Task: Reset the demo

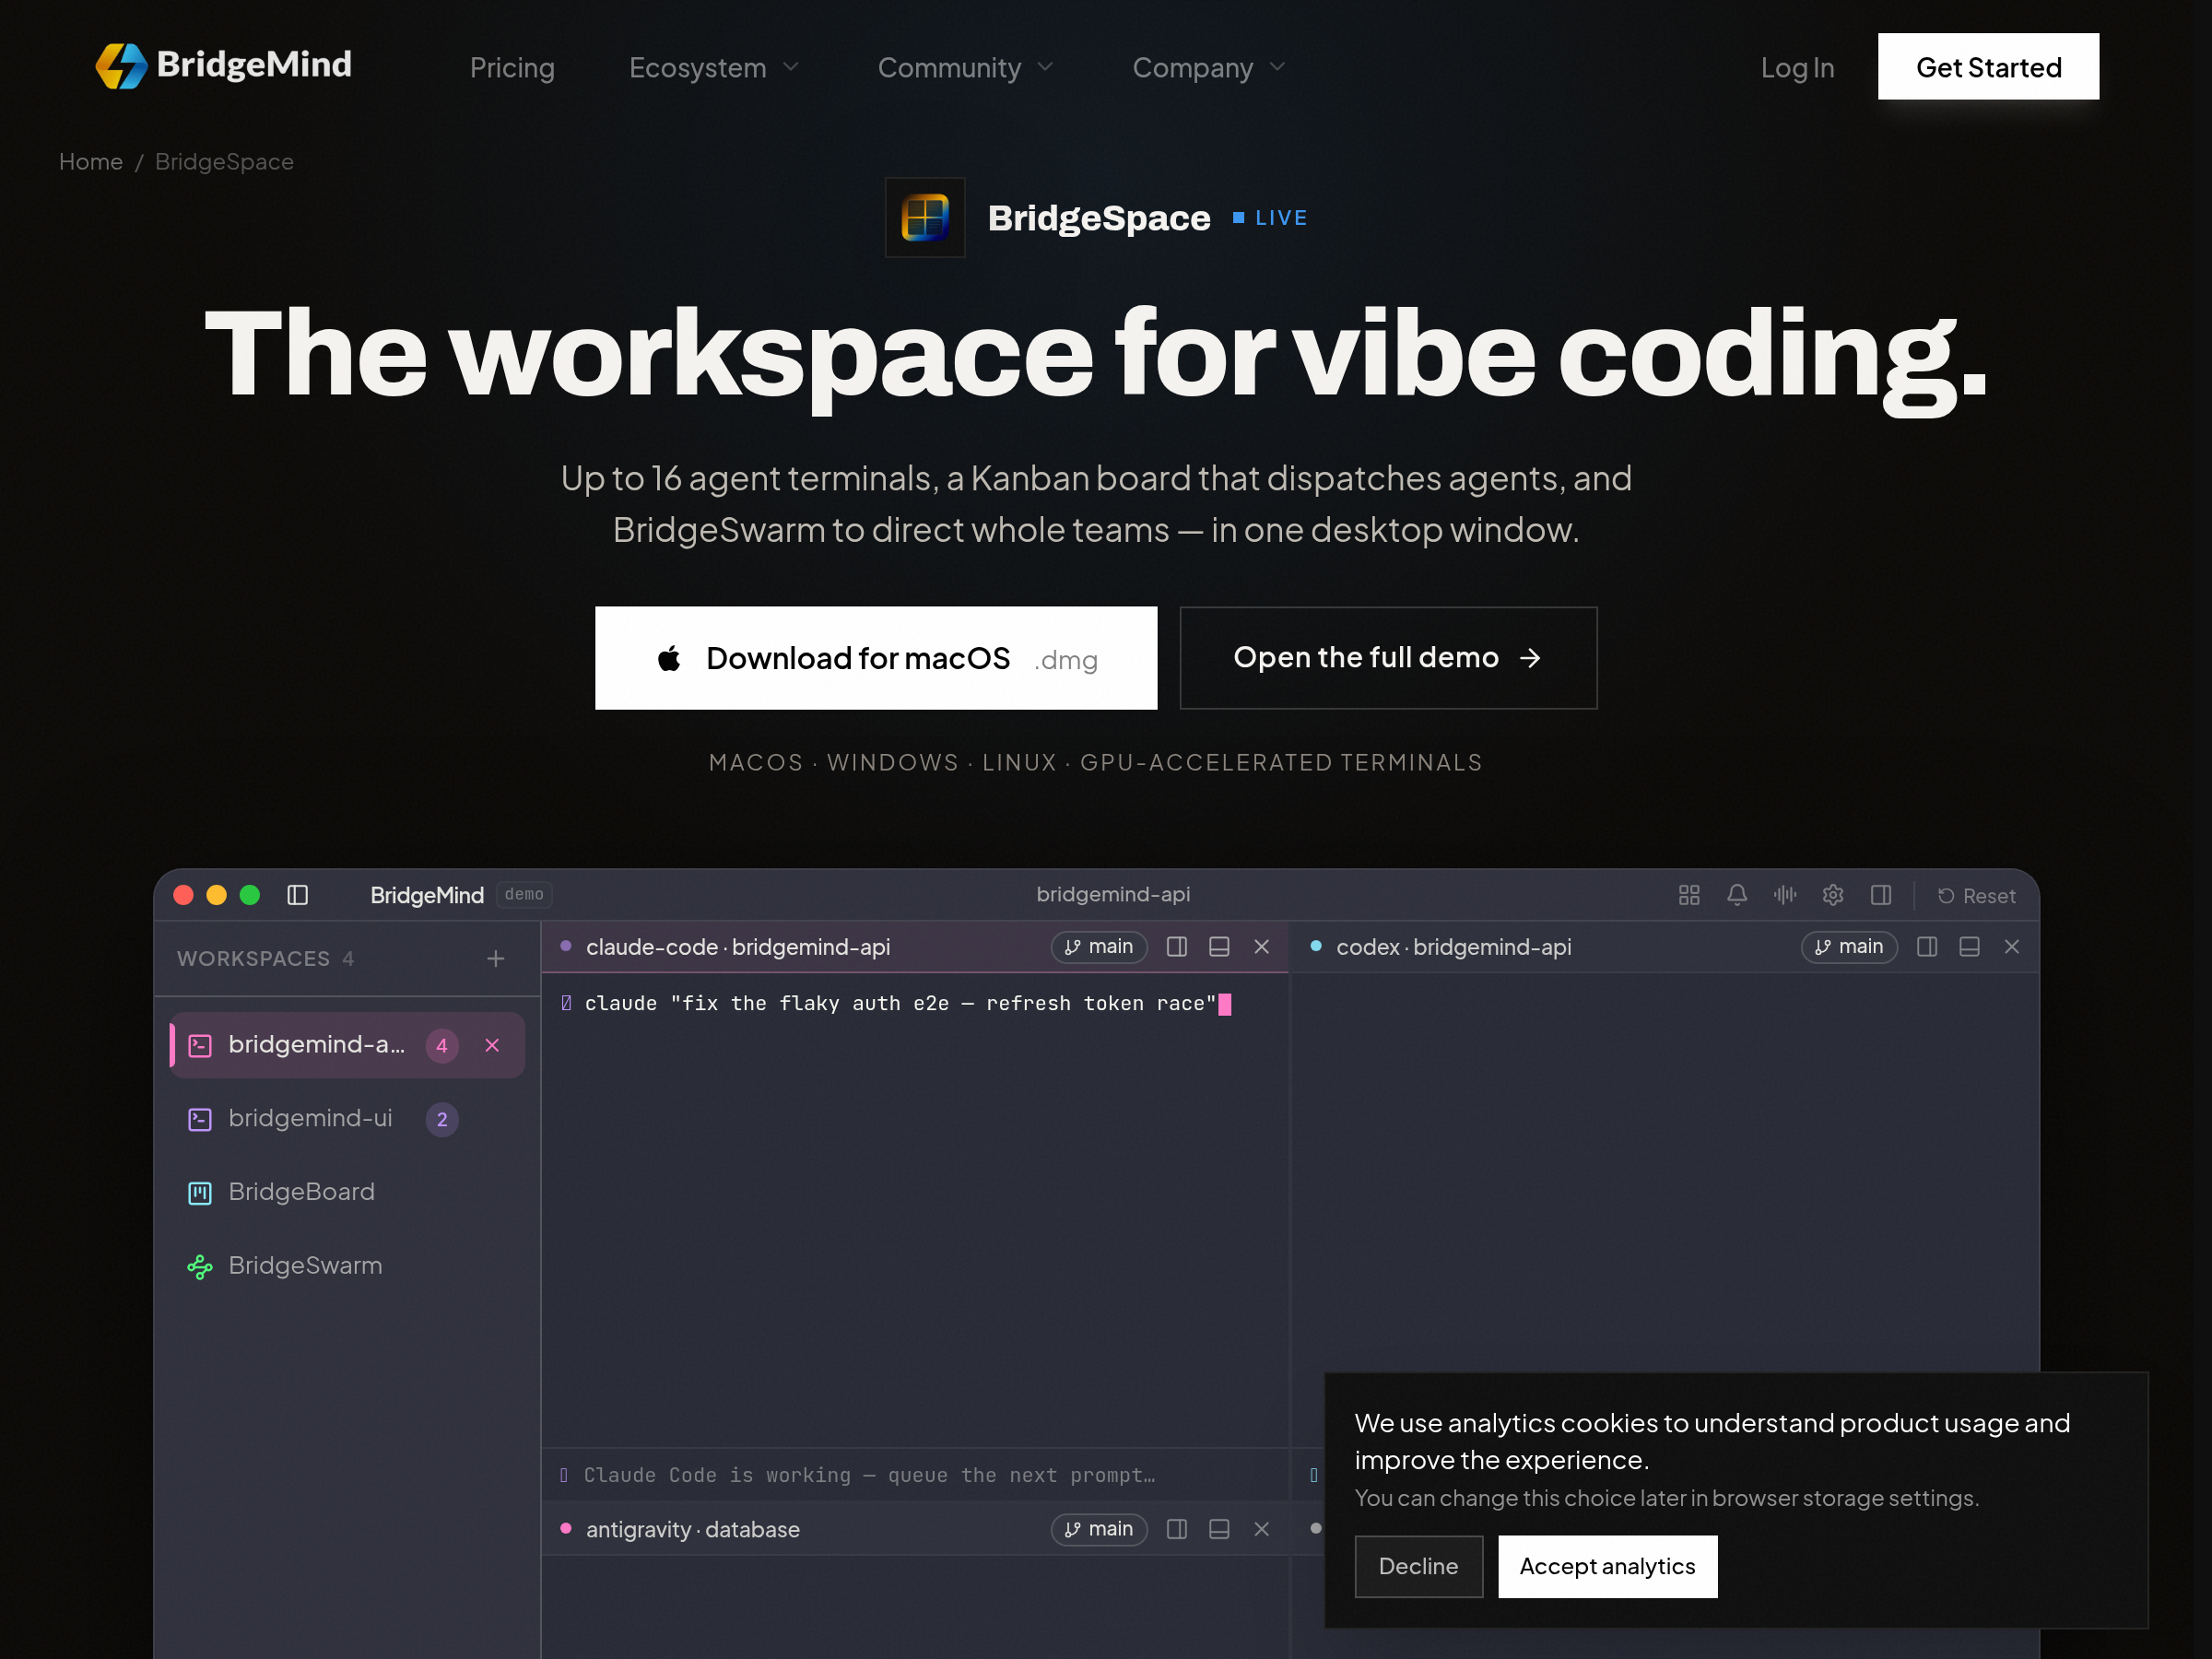Action: 1976,896
